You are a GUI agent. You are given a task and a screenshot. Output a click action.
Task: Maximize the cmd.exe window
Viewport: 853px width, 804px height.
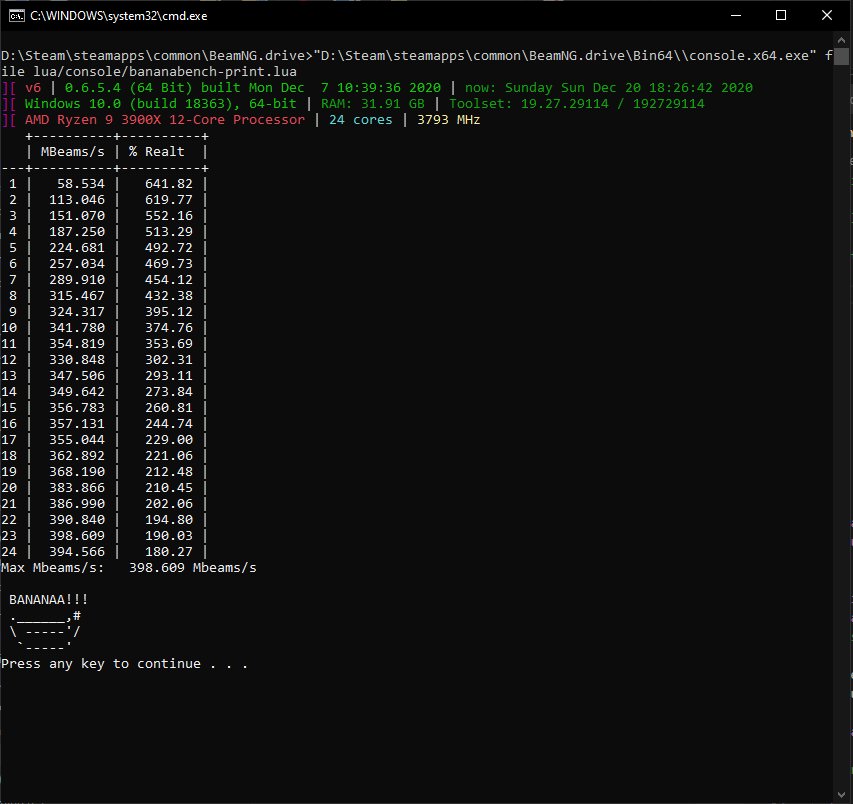[781, 16]
